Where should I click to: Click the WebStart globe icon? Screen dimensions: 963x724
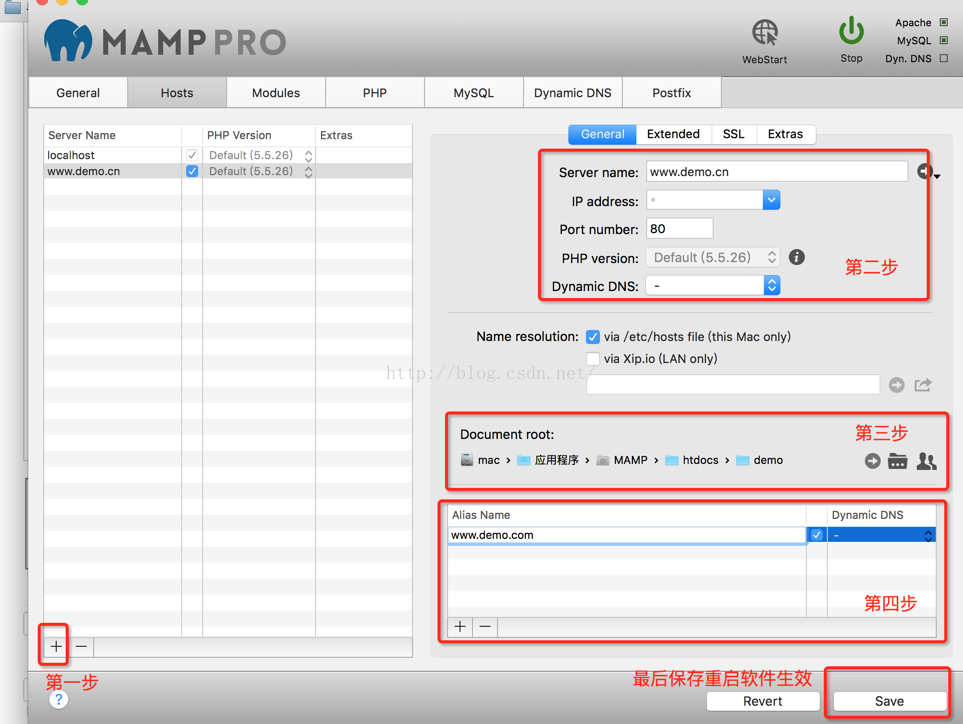(x=765, y=33)
